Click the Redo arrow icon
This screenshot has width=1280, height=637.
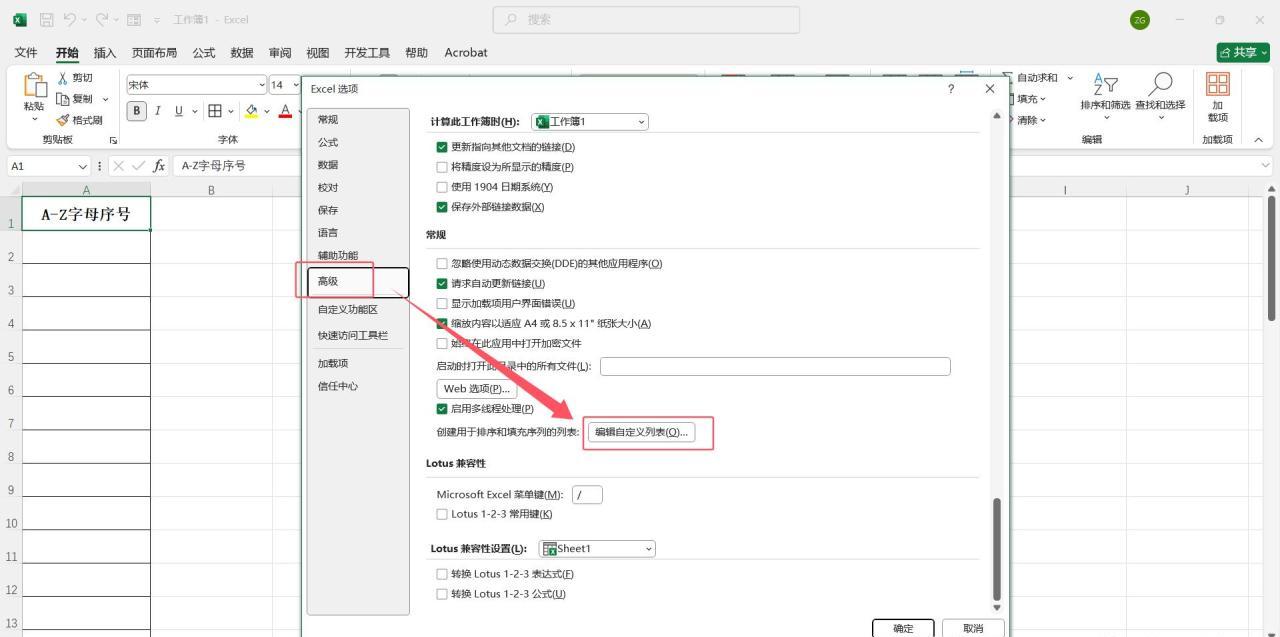click(101, 20)
